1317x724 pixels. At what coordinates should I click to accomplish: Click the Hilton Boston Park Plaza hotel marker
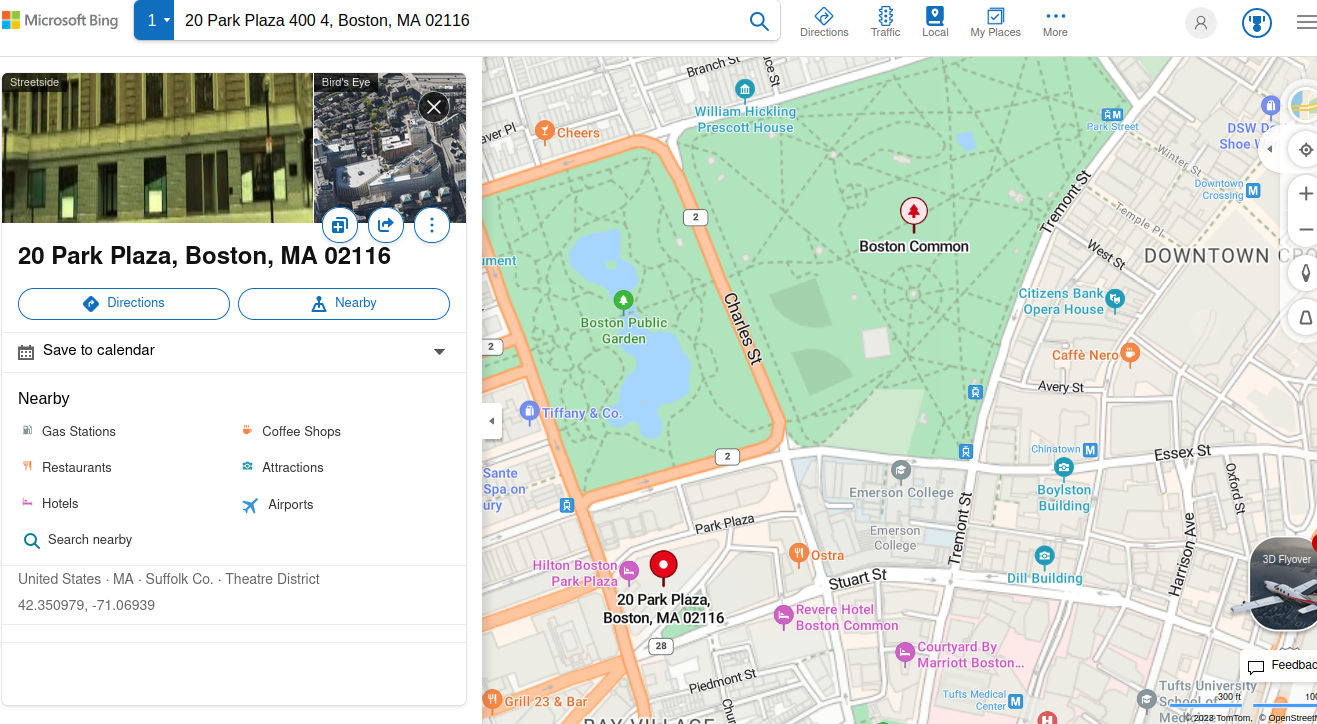629,571
